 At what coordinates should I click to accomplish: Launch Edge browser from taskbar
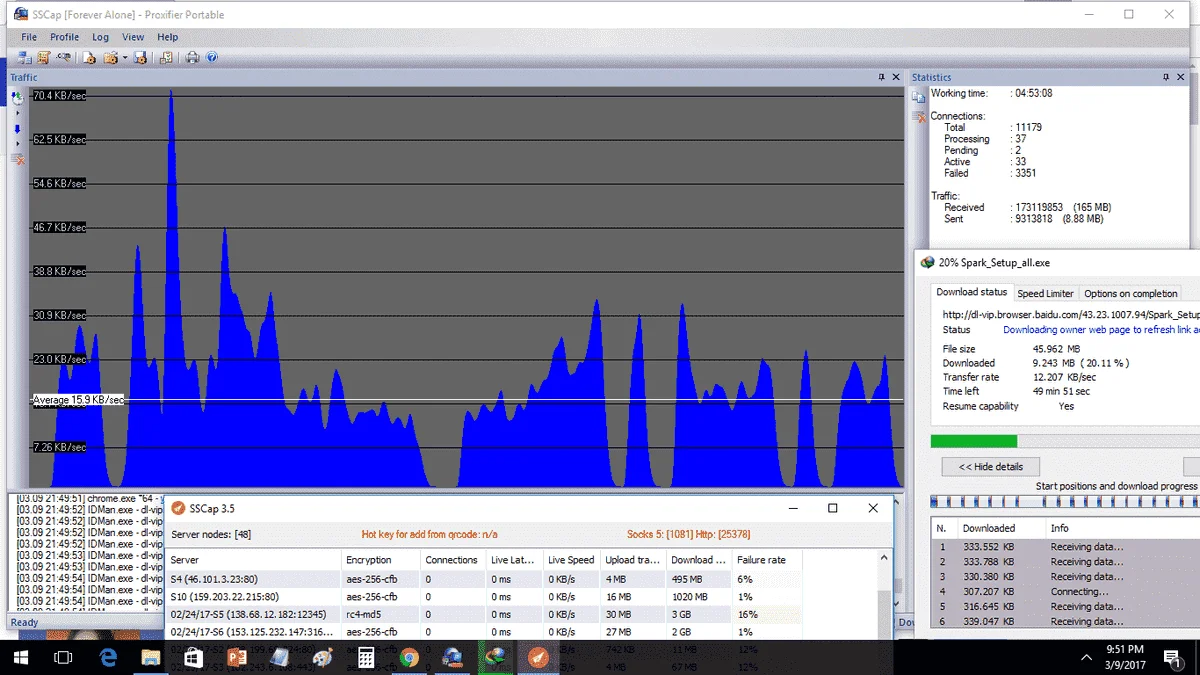tap(108, 657)
